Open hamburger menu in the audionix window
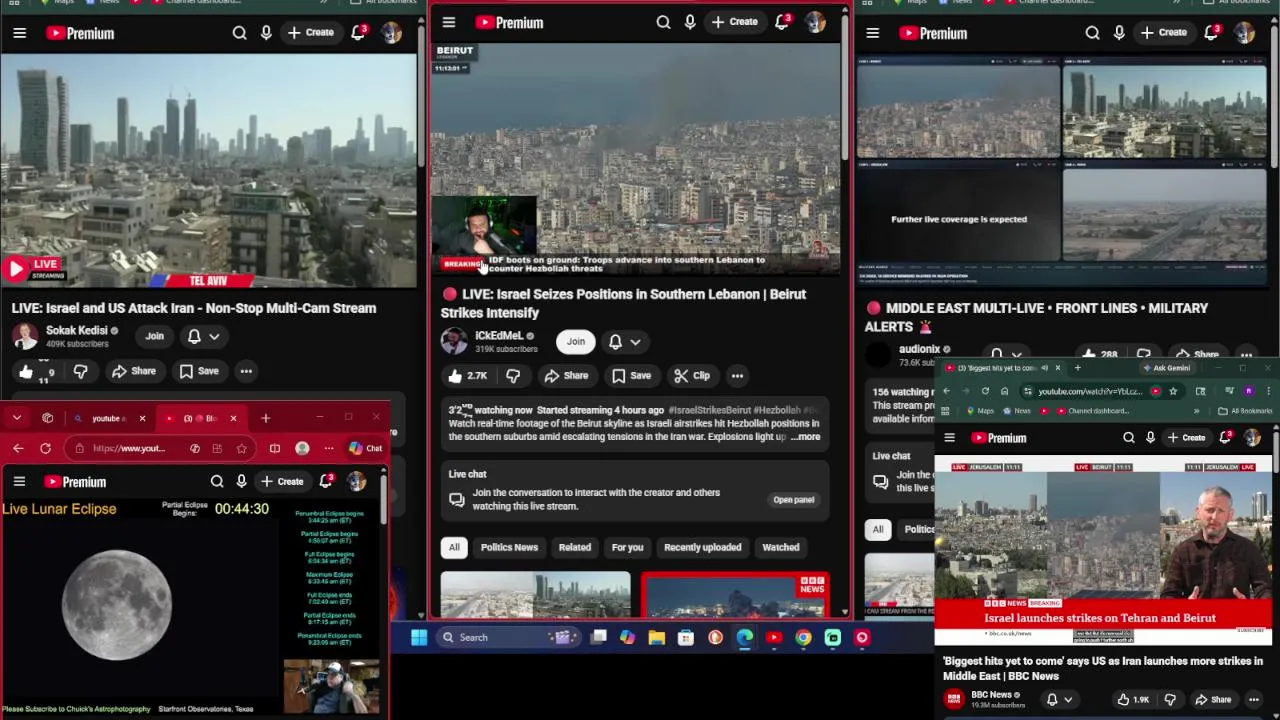The width and height of the screenshot is (1280, 720). point(872,33)
